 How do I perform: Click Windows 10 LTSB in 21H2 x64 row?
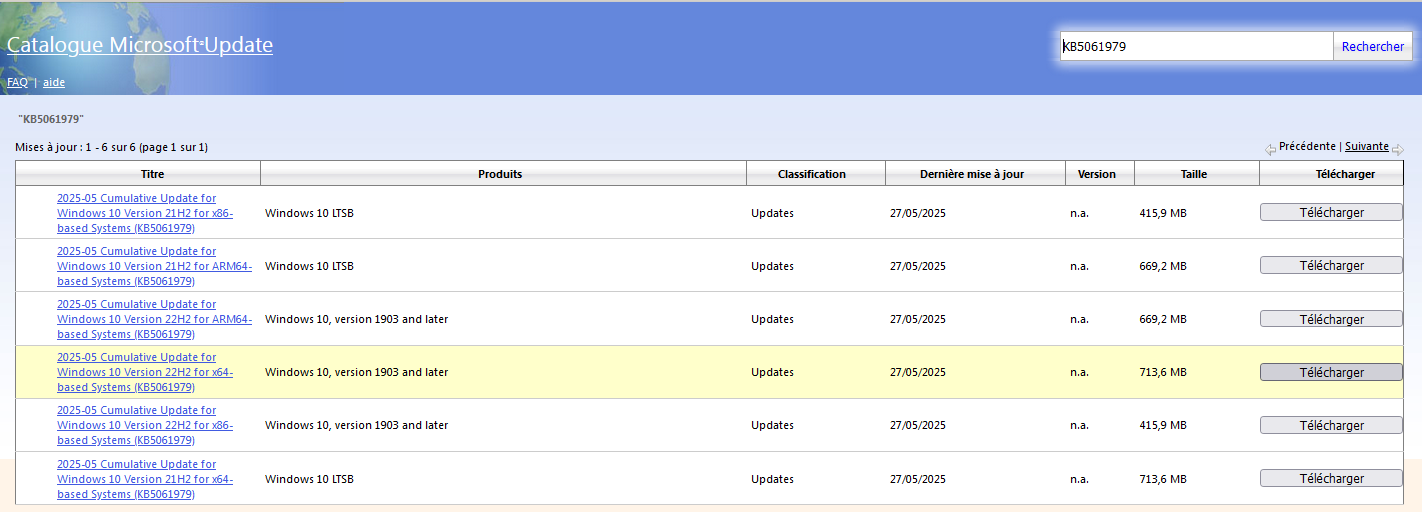309,479
